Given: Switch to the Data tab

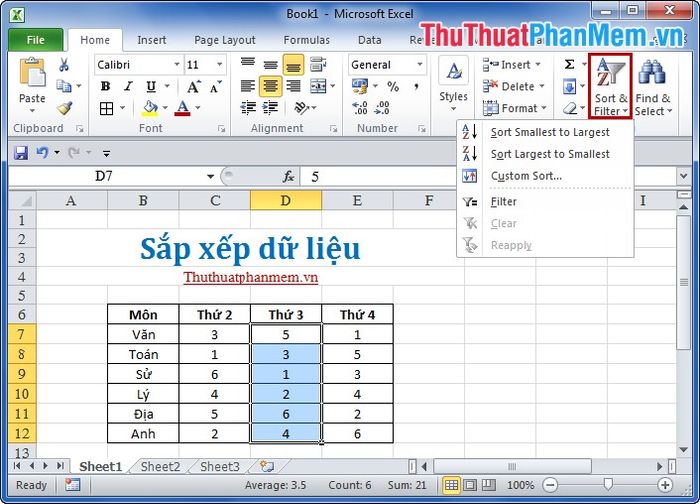Looking at the screenshot, I should pos(370,40).
